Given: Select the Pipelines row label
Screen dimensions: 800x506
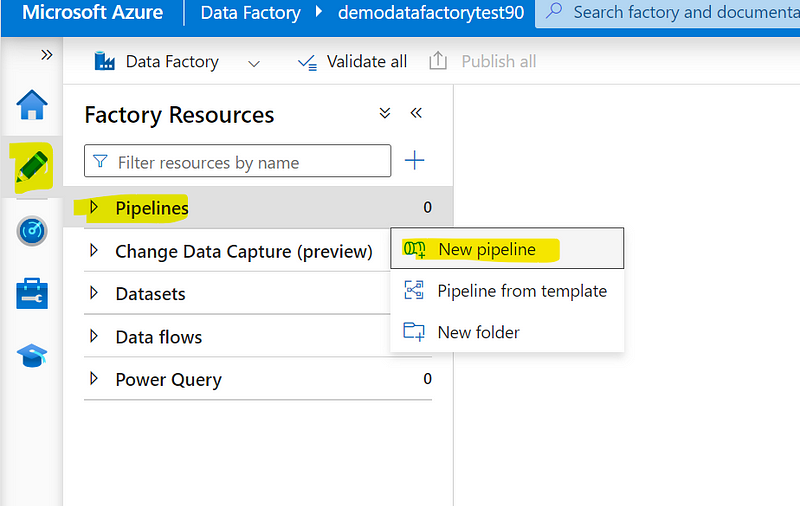Looking at the screenshot, I should (152, 208).
